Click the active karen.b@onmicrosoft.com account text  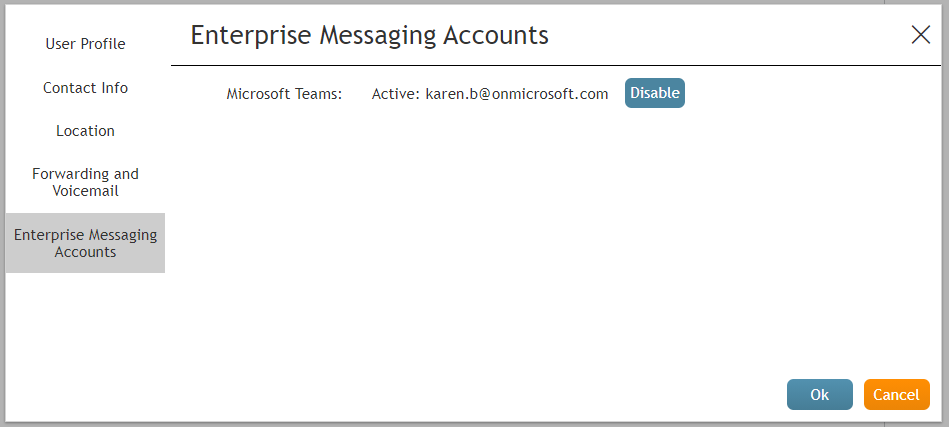516,94
